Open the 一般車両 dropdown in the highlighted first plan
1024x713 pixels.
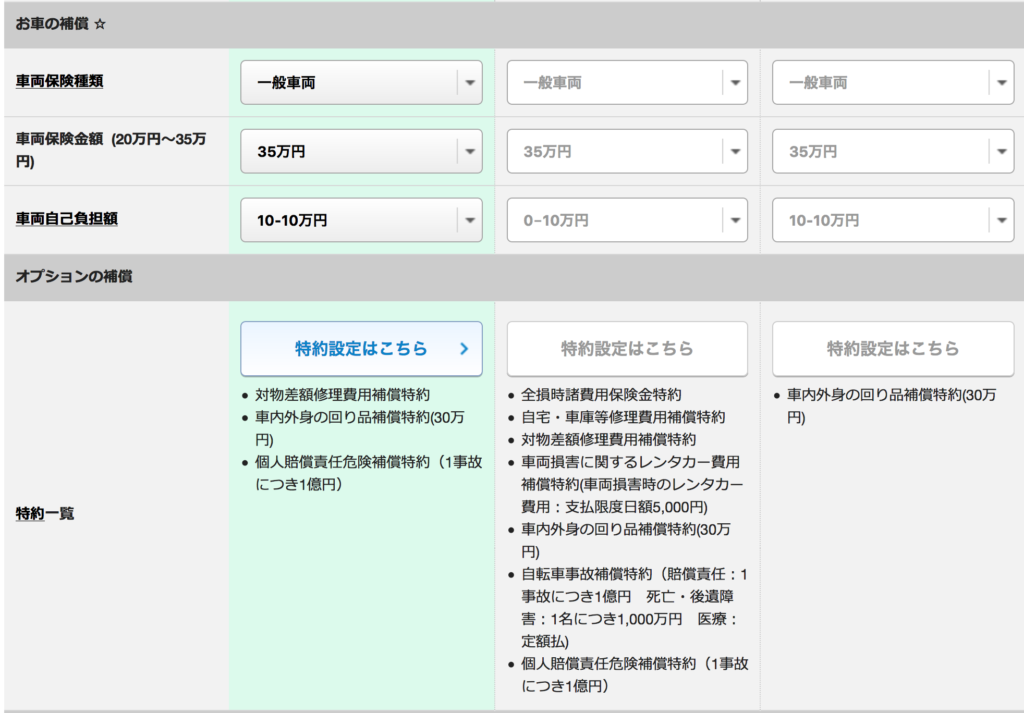pos(361,84)
